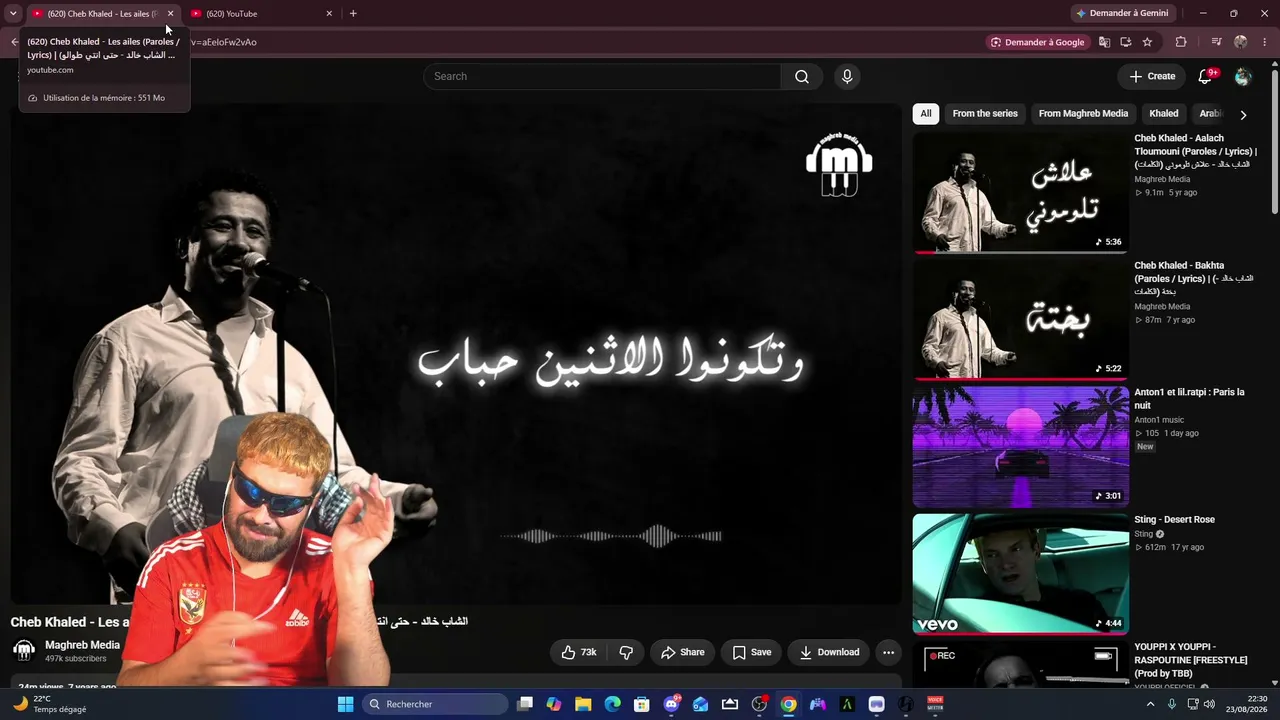
Task: Like the video with thumbs up
Action: click(x=579, y=652)
